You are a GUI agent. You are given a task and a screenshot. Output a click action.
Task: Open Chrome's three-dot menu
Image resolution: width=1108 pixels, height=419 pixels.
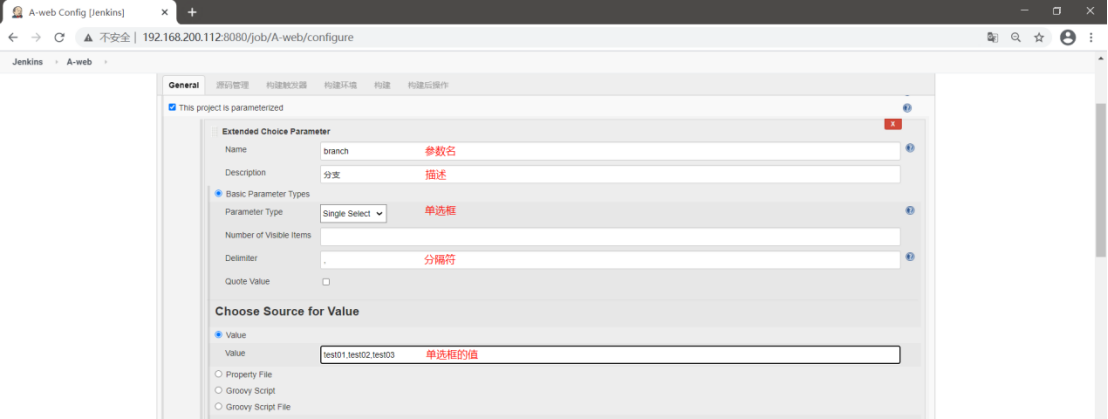pyautogui.click(x=1092, y=37)
